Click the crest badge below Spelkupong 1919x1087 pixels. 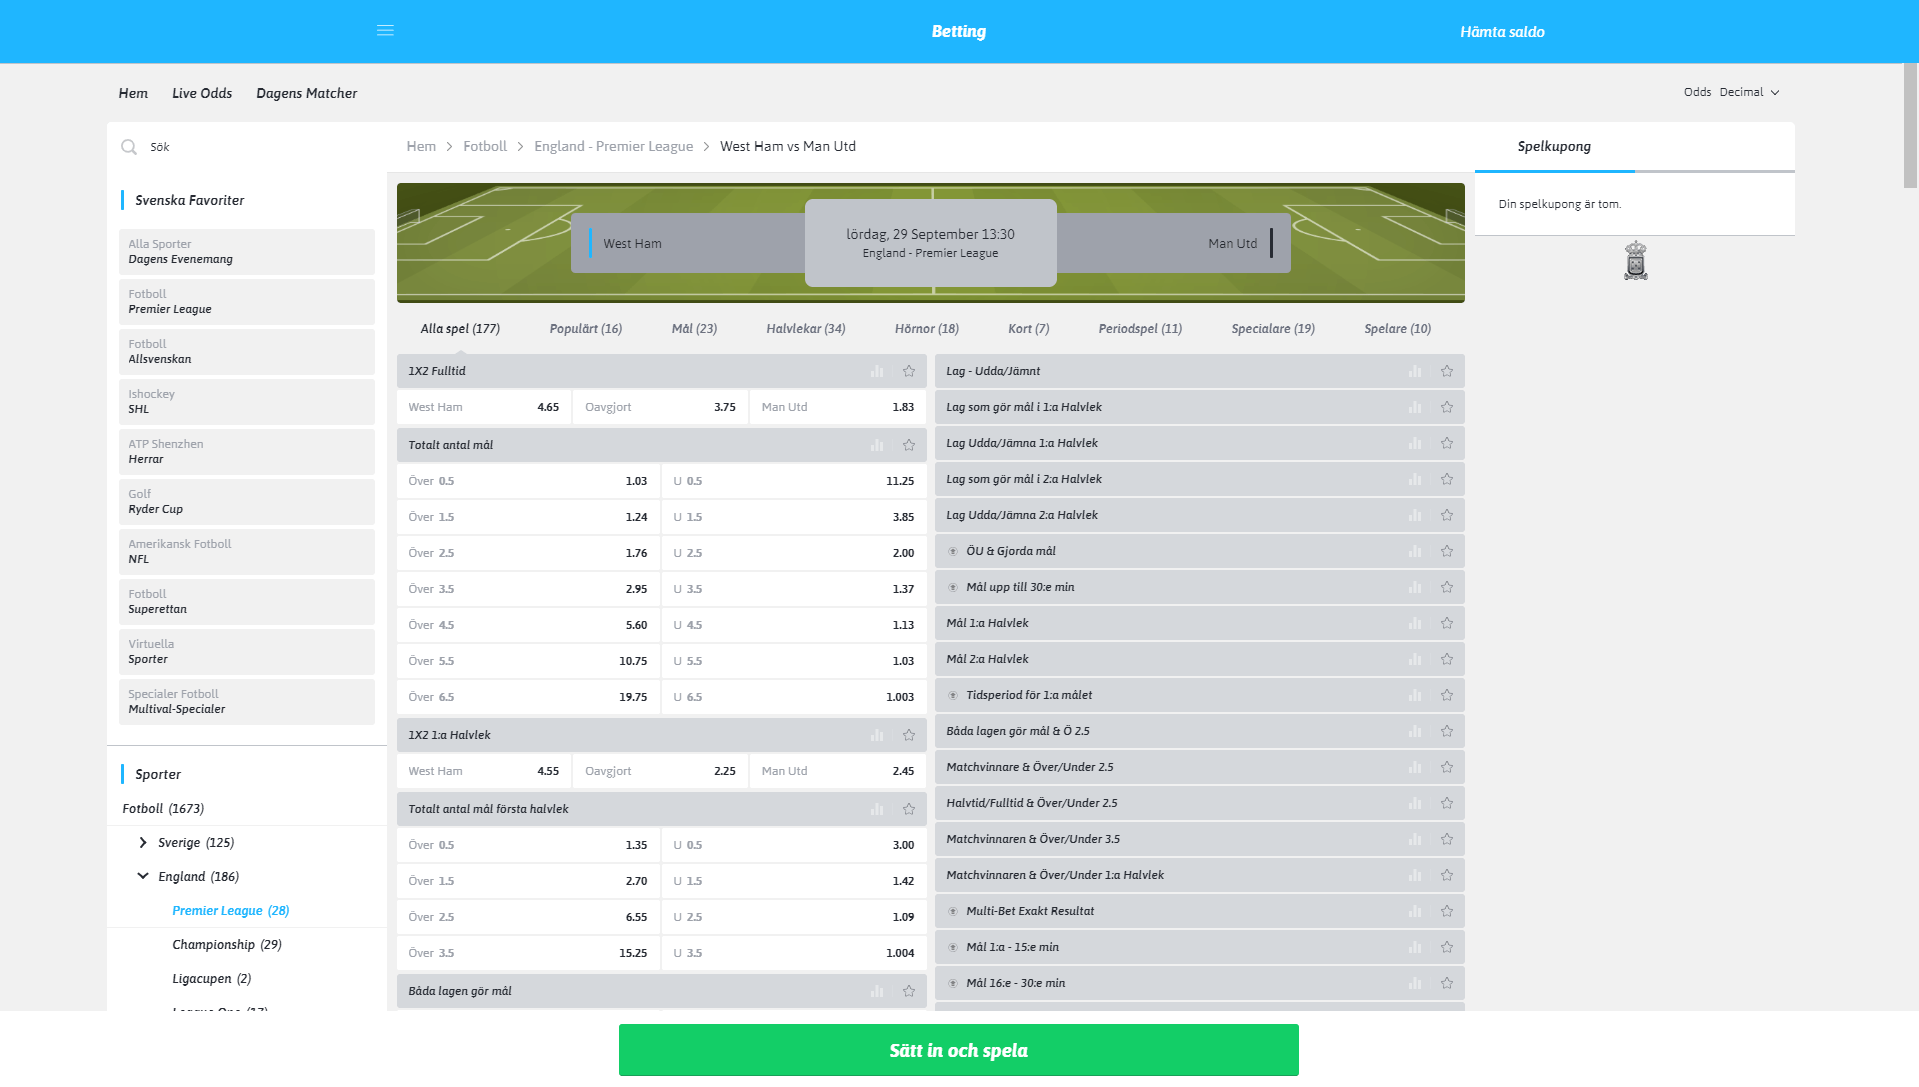coord(1635,260)
